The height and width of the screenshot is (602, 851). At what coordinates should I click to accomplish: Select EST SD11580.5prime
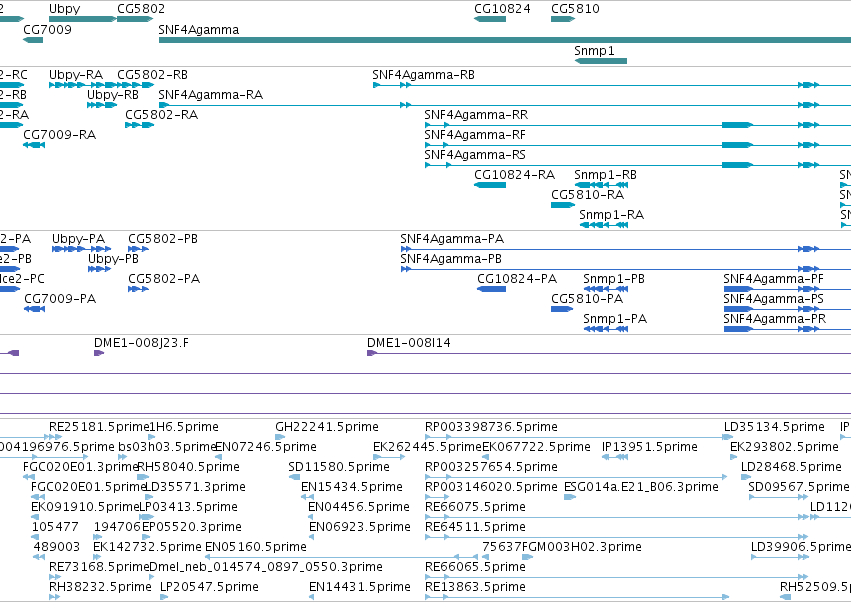coord(294,477)
